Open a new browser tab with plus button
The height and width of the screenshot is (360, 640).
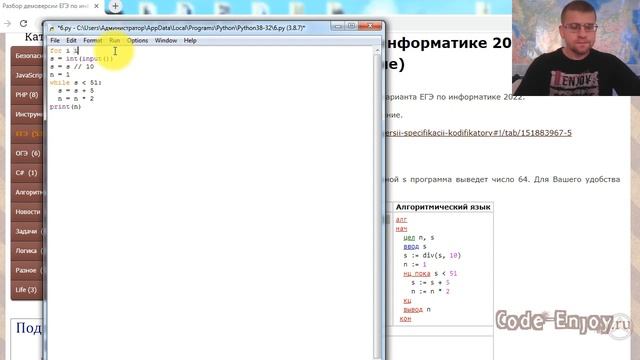[x=115, y=6]
